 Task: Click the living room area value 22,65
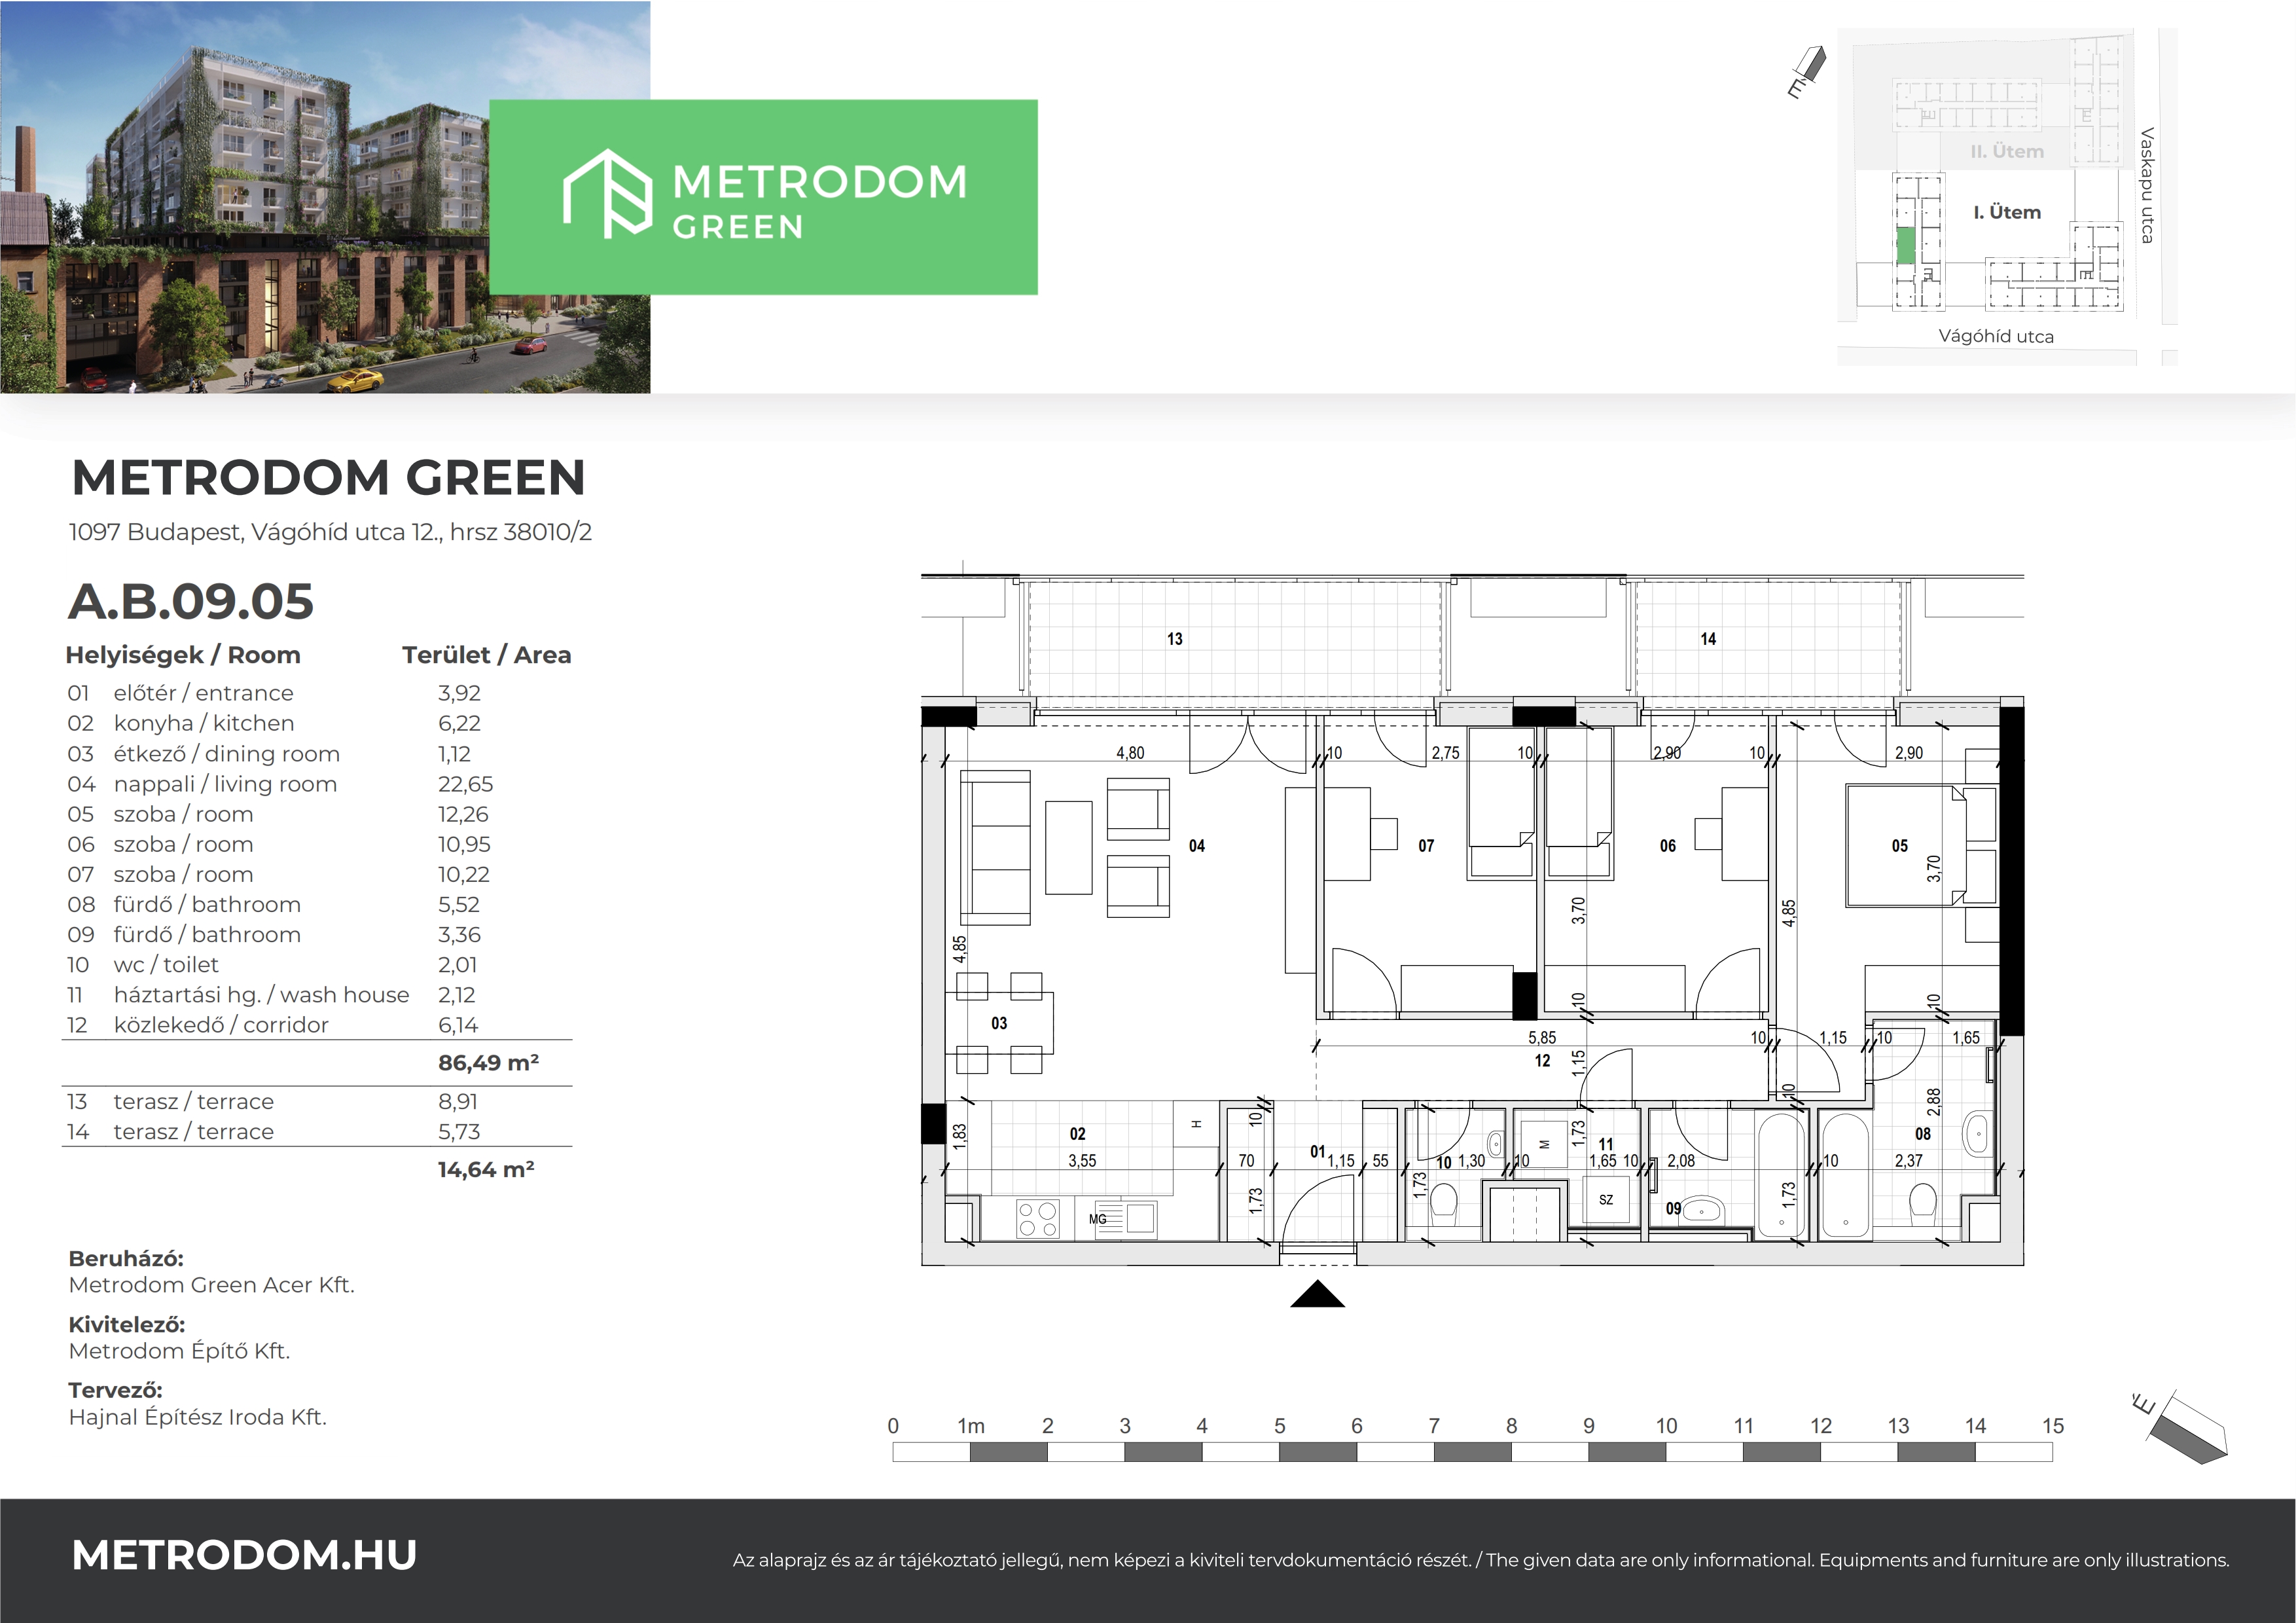[x=465, y=784]
